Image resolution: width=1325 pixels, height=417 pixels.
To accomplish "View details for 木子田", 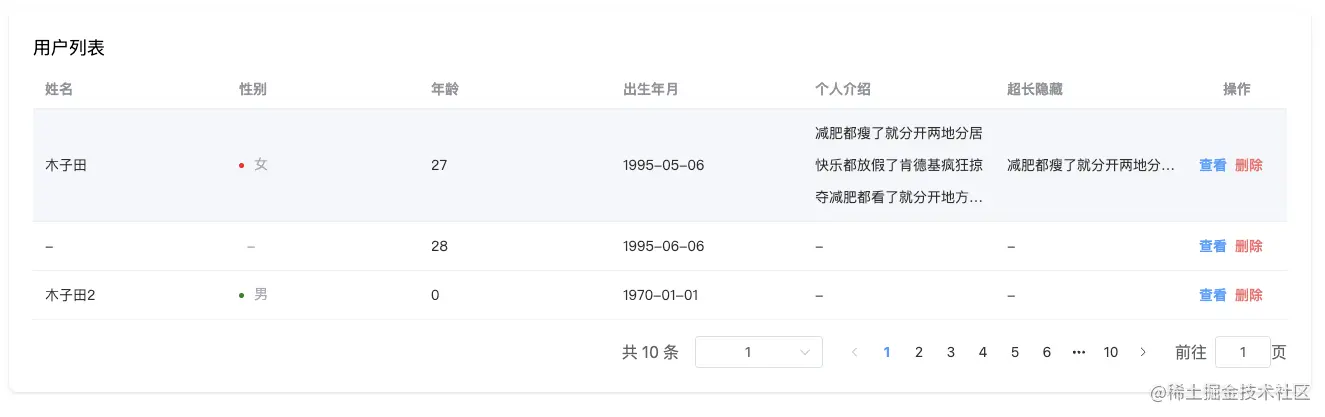I will pyautogui.click(x=1212, y=165).
